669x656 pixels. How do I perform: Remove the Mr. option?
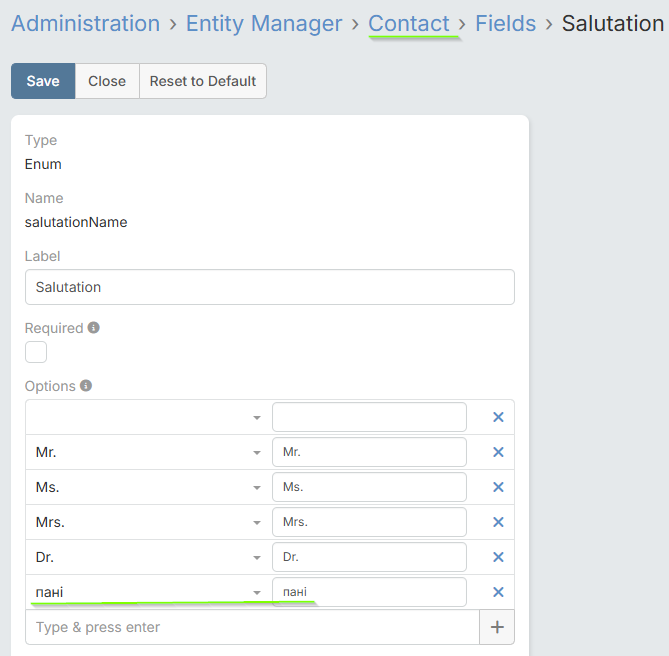click(x=498, y=452)
